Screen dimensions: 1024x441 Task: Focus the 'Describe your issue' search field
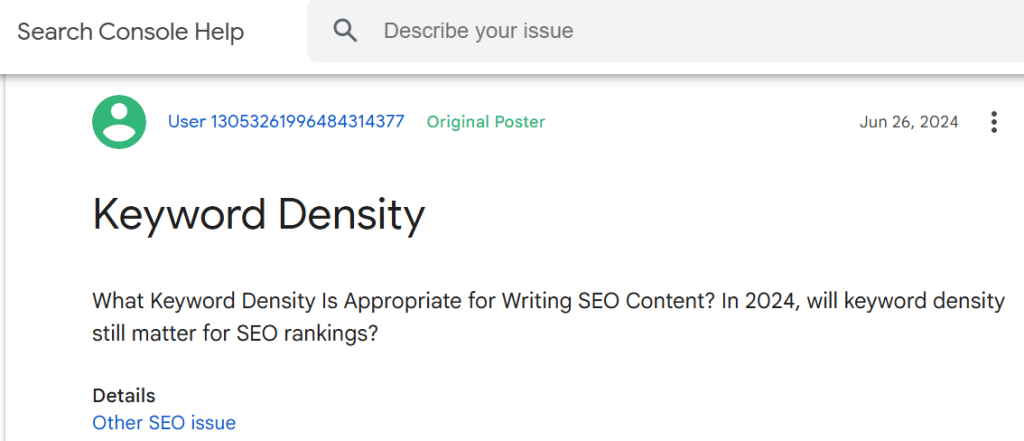pos(478,31)
